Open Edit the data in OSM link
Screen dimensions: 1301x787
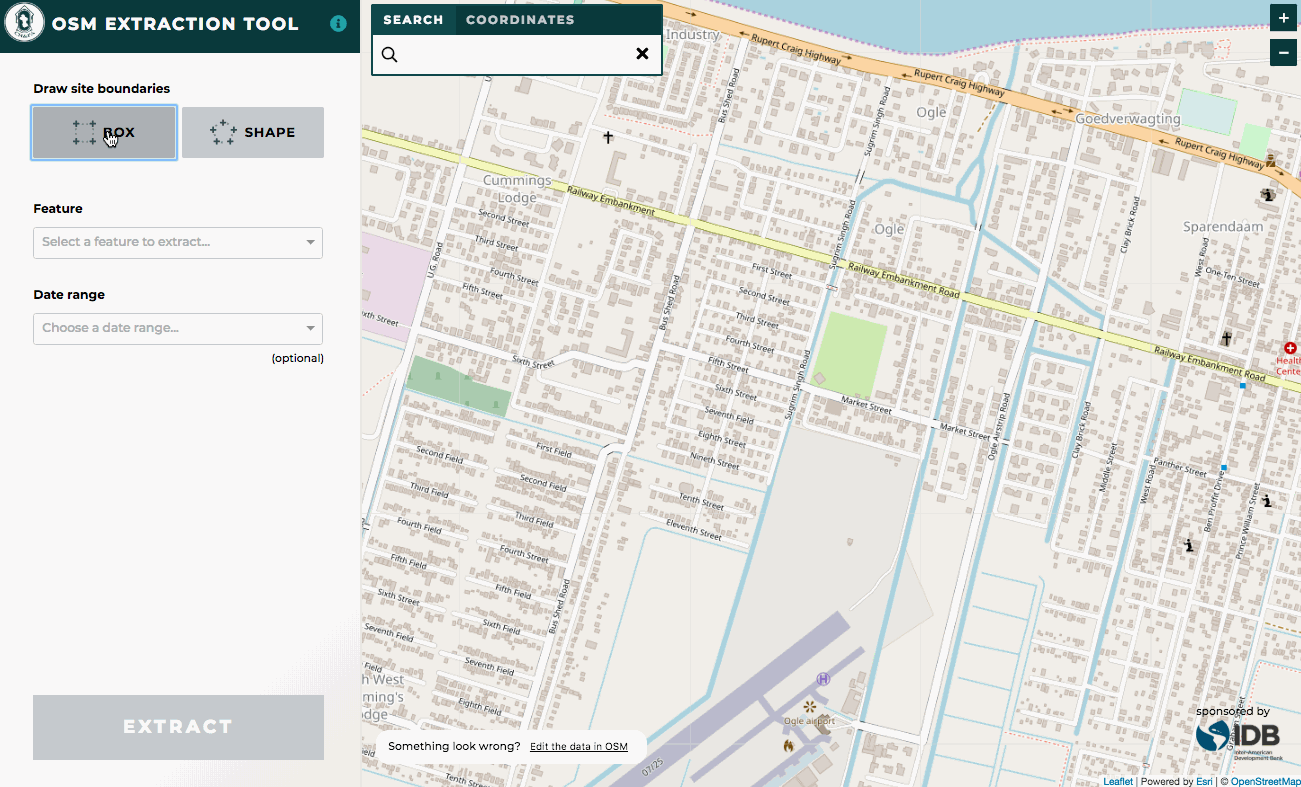point(579,747)
